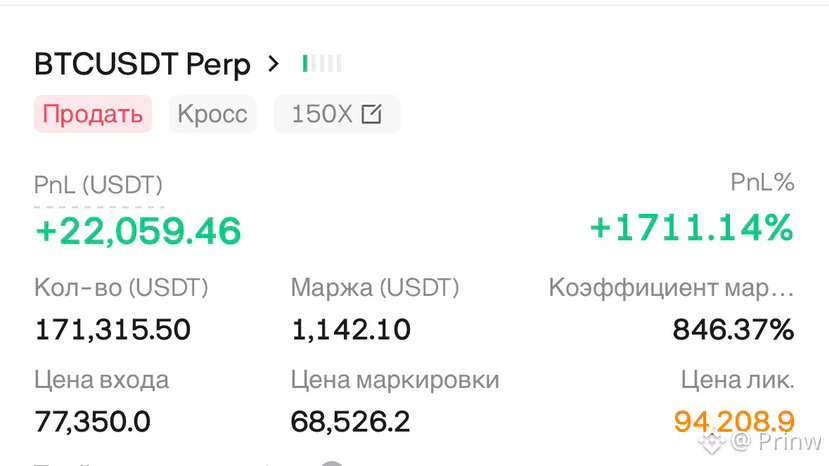829x466 pixels.
Task: Open the leverage edit pencil icon
Action: pos(371,114)
